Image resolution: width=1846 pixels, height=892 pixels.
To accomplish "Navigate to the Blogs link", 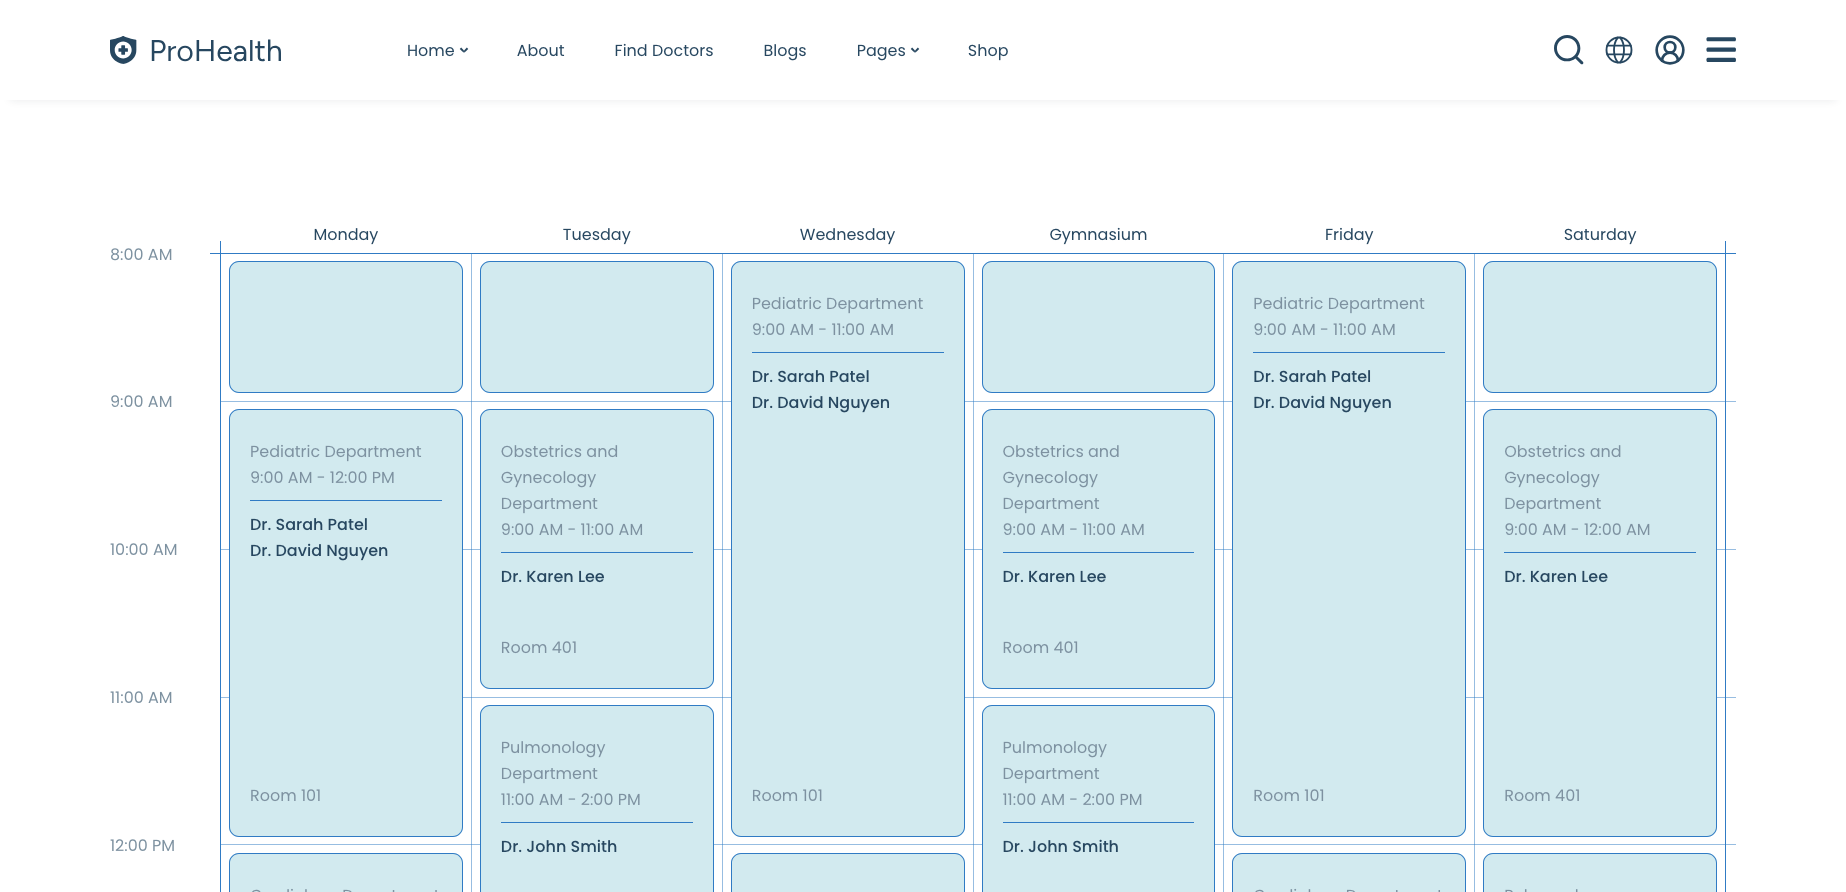I will (x=784, y=50).
